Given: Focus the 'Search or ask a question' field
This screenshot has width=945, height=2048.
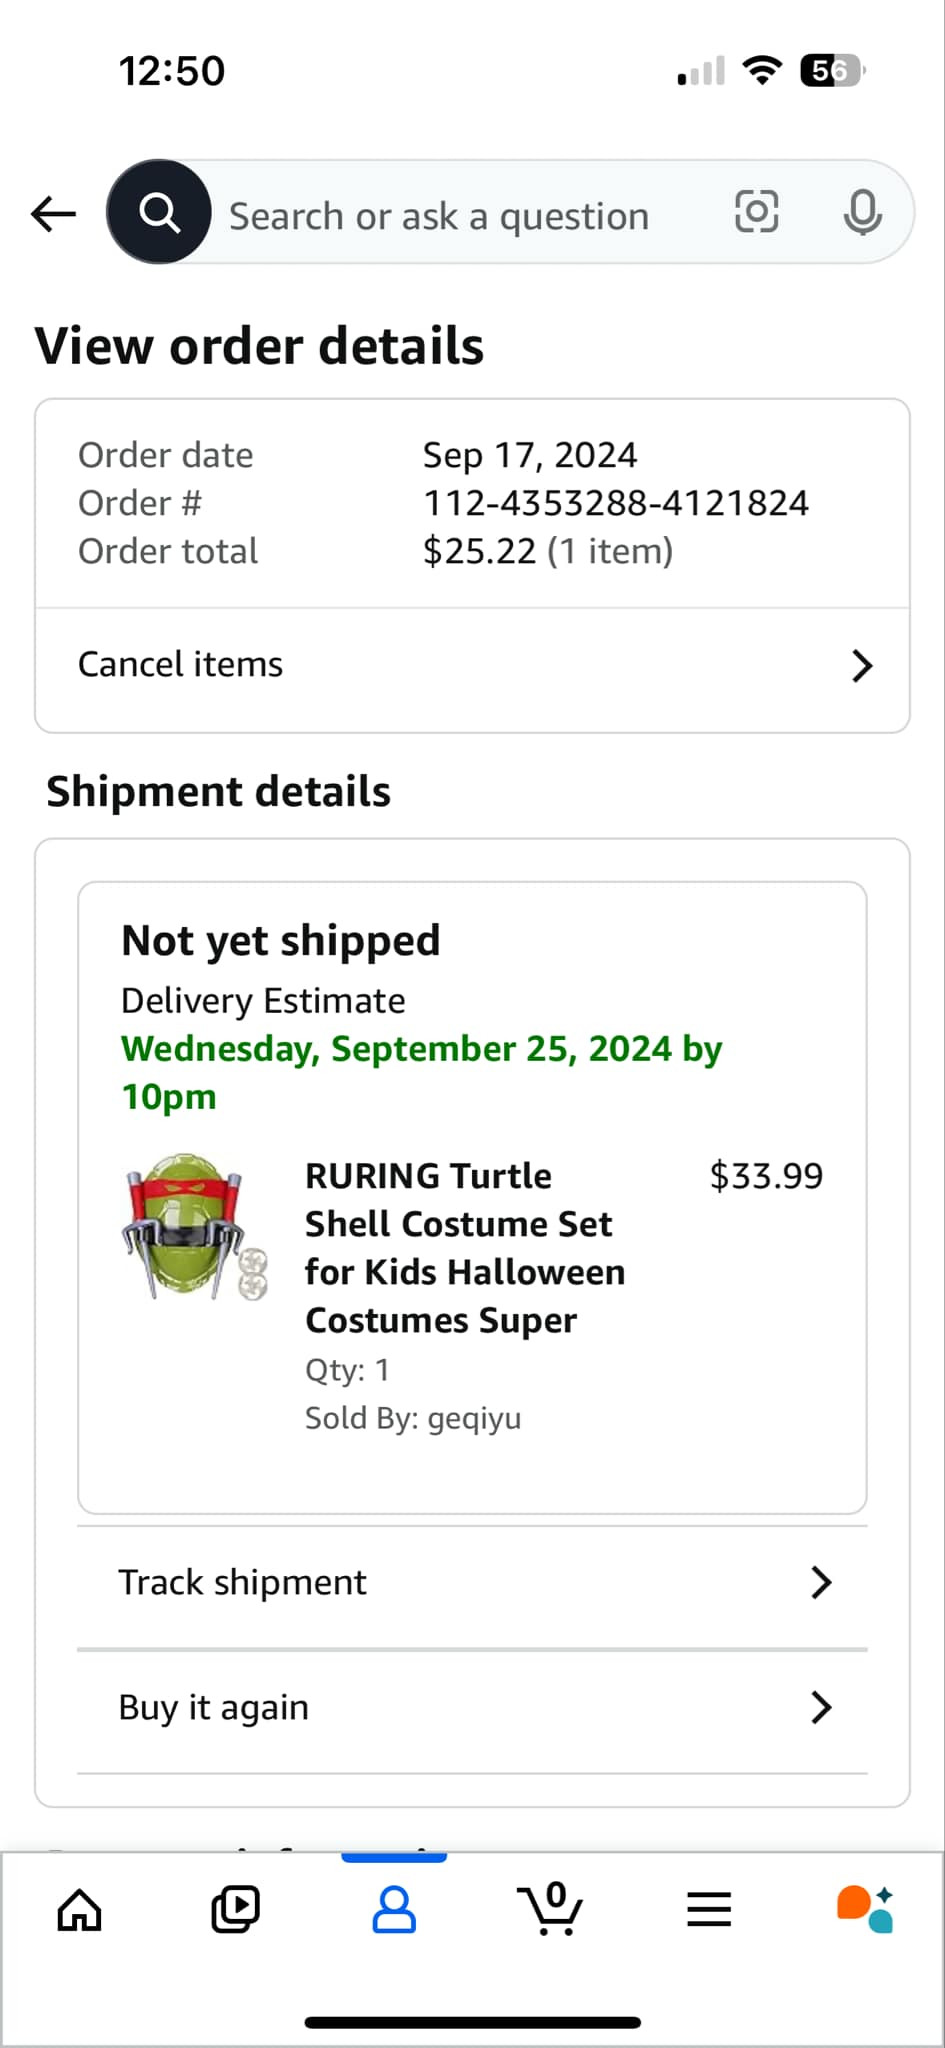Looking at the screenshot, I should pyautogui.click(x=440, y=216).
